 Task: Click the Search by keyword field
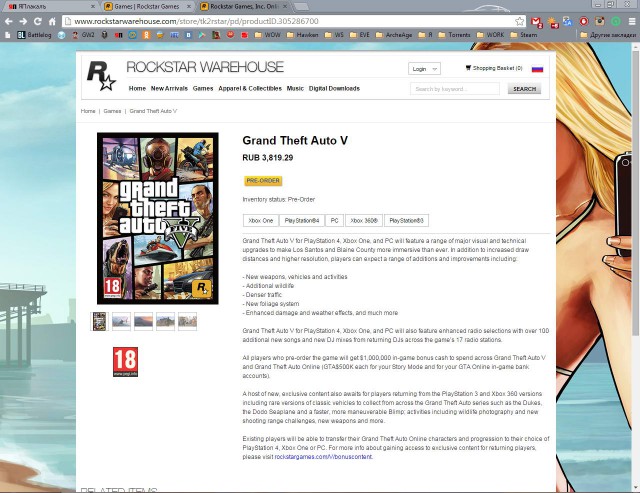(455, 89)
